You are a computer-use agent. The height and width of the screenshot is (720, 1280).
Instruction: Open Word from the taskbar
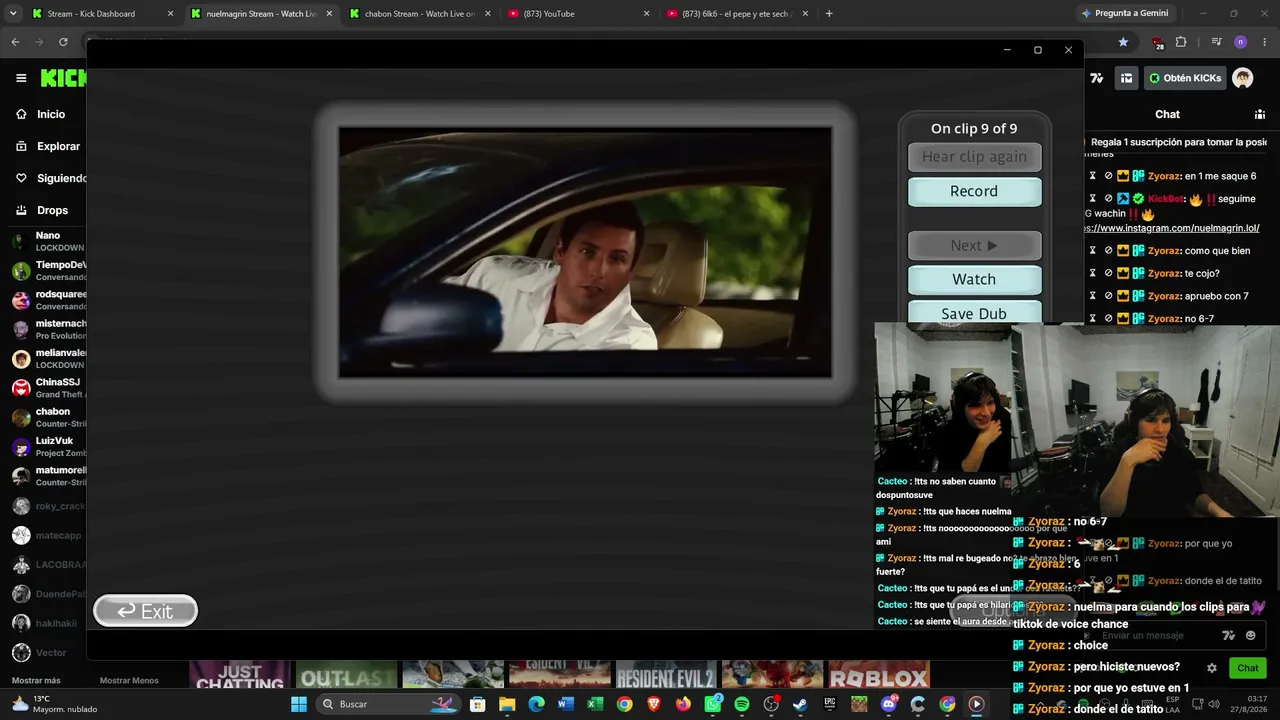pyautogui.click(x=566, y=704)
